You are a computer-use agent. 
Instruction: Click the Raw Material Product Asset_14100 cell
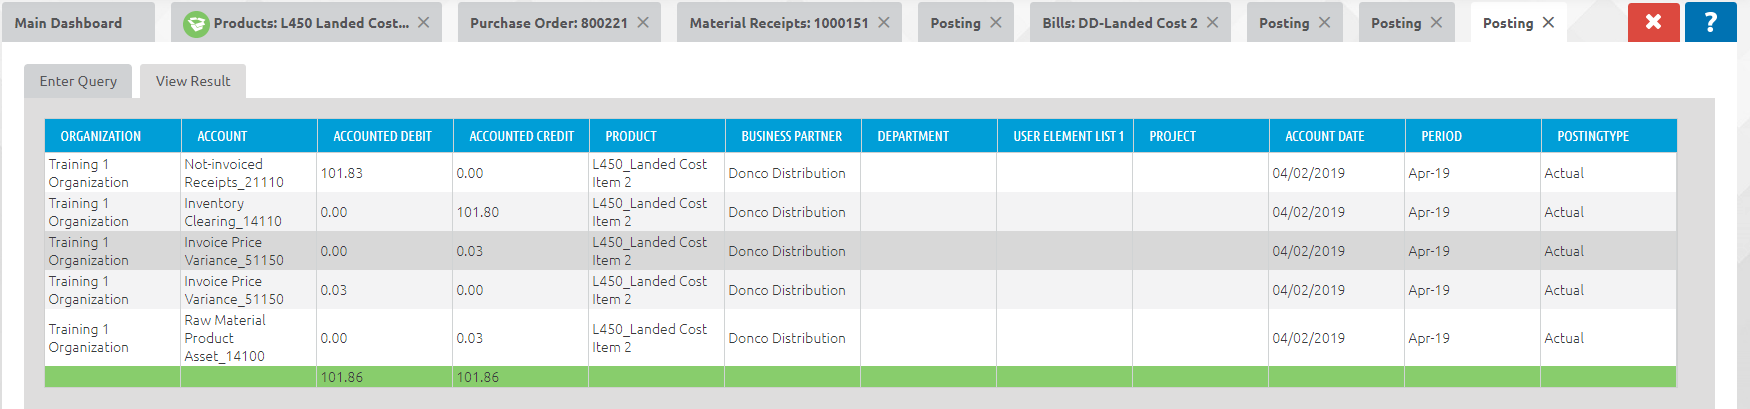click(225, 338)
